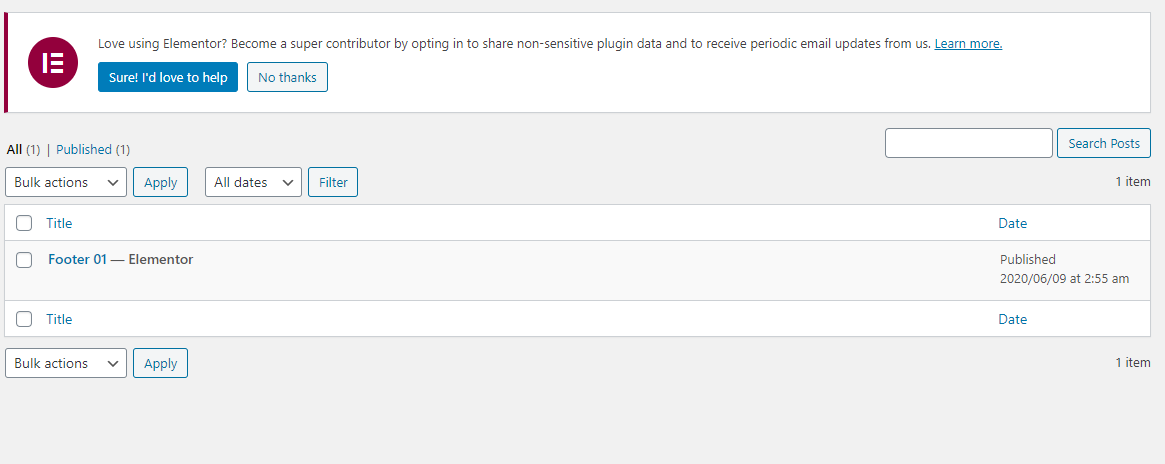Filter by Published posts

[x=84, y=149]
